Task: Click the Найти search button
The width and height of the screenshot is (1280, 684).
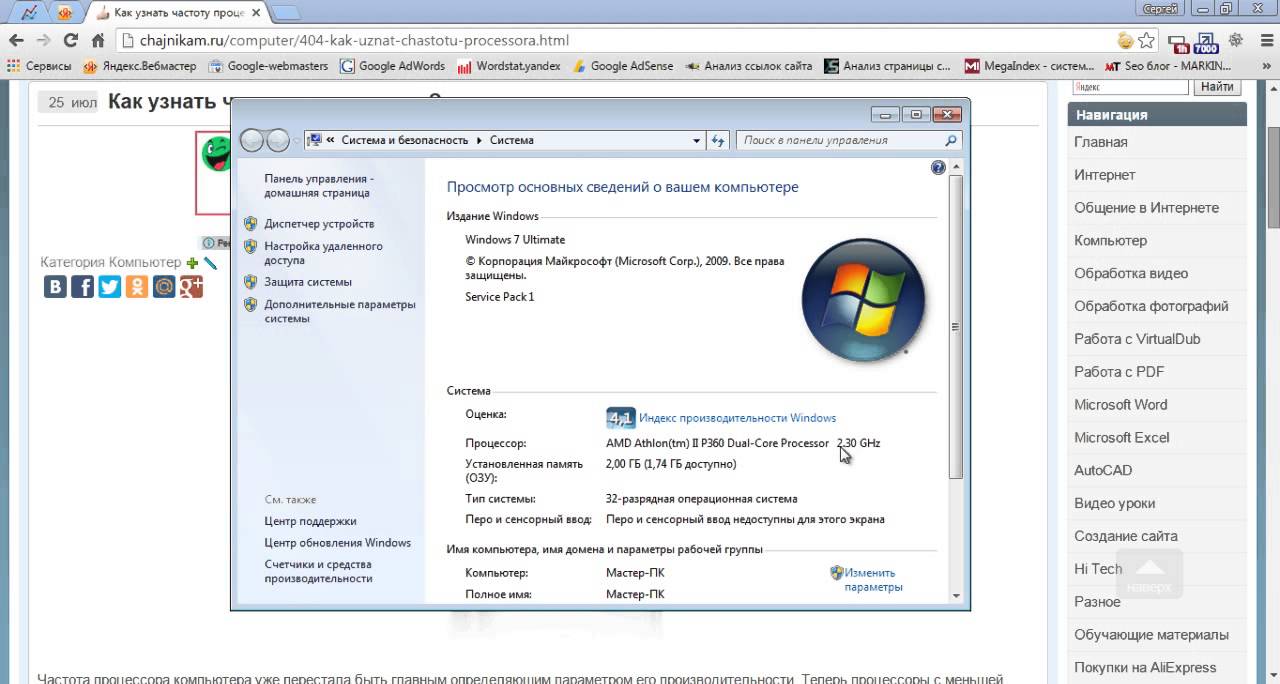Action: pyautogui.click(x=1217, y=87)
